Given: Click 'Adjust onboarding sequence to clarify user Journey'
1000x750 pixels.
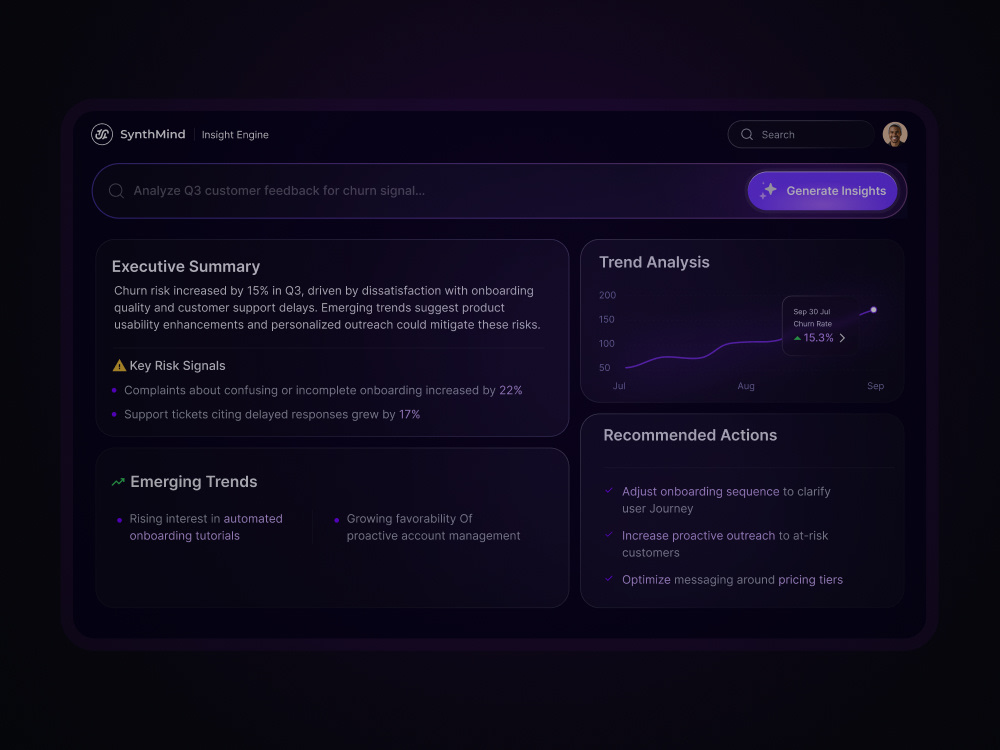Looking at the screenshot, I should [x=726, y=500].
